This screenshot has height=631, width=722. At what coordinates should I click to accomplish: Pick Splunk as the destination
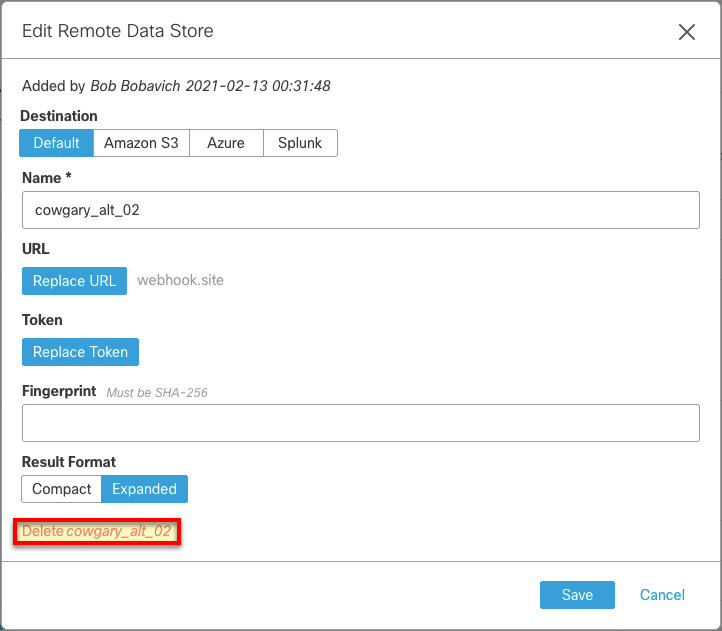300,143
